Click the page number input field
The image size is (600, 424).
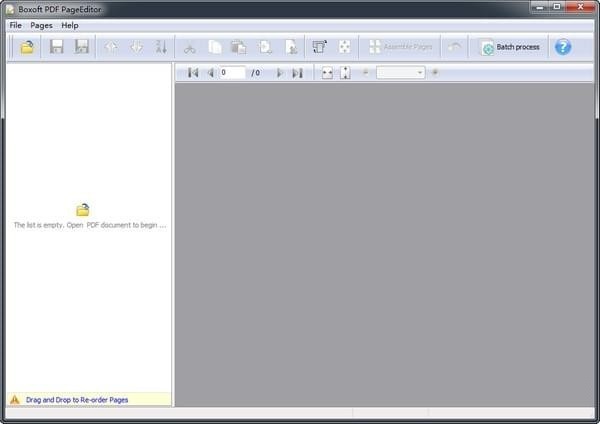tap(232, 72)
